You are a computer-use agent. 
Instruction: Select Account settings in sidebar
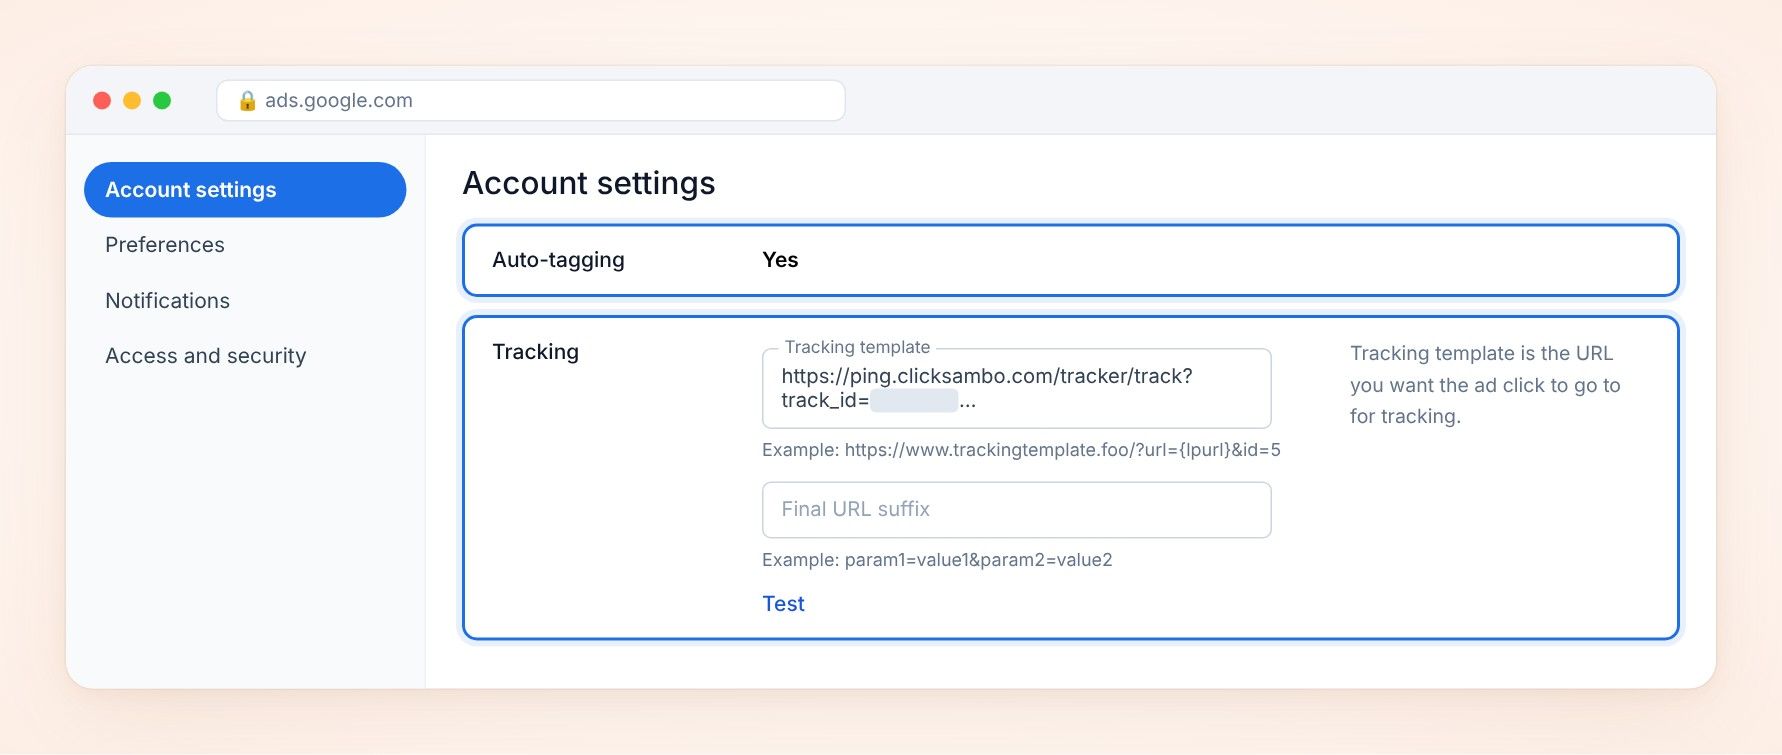245,190
